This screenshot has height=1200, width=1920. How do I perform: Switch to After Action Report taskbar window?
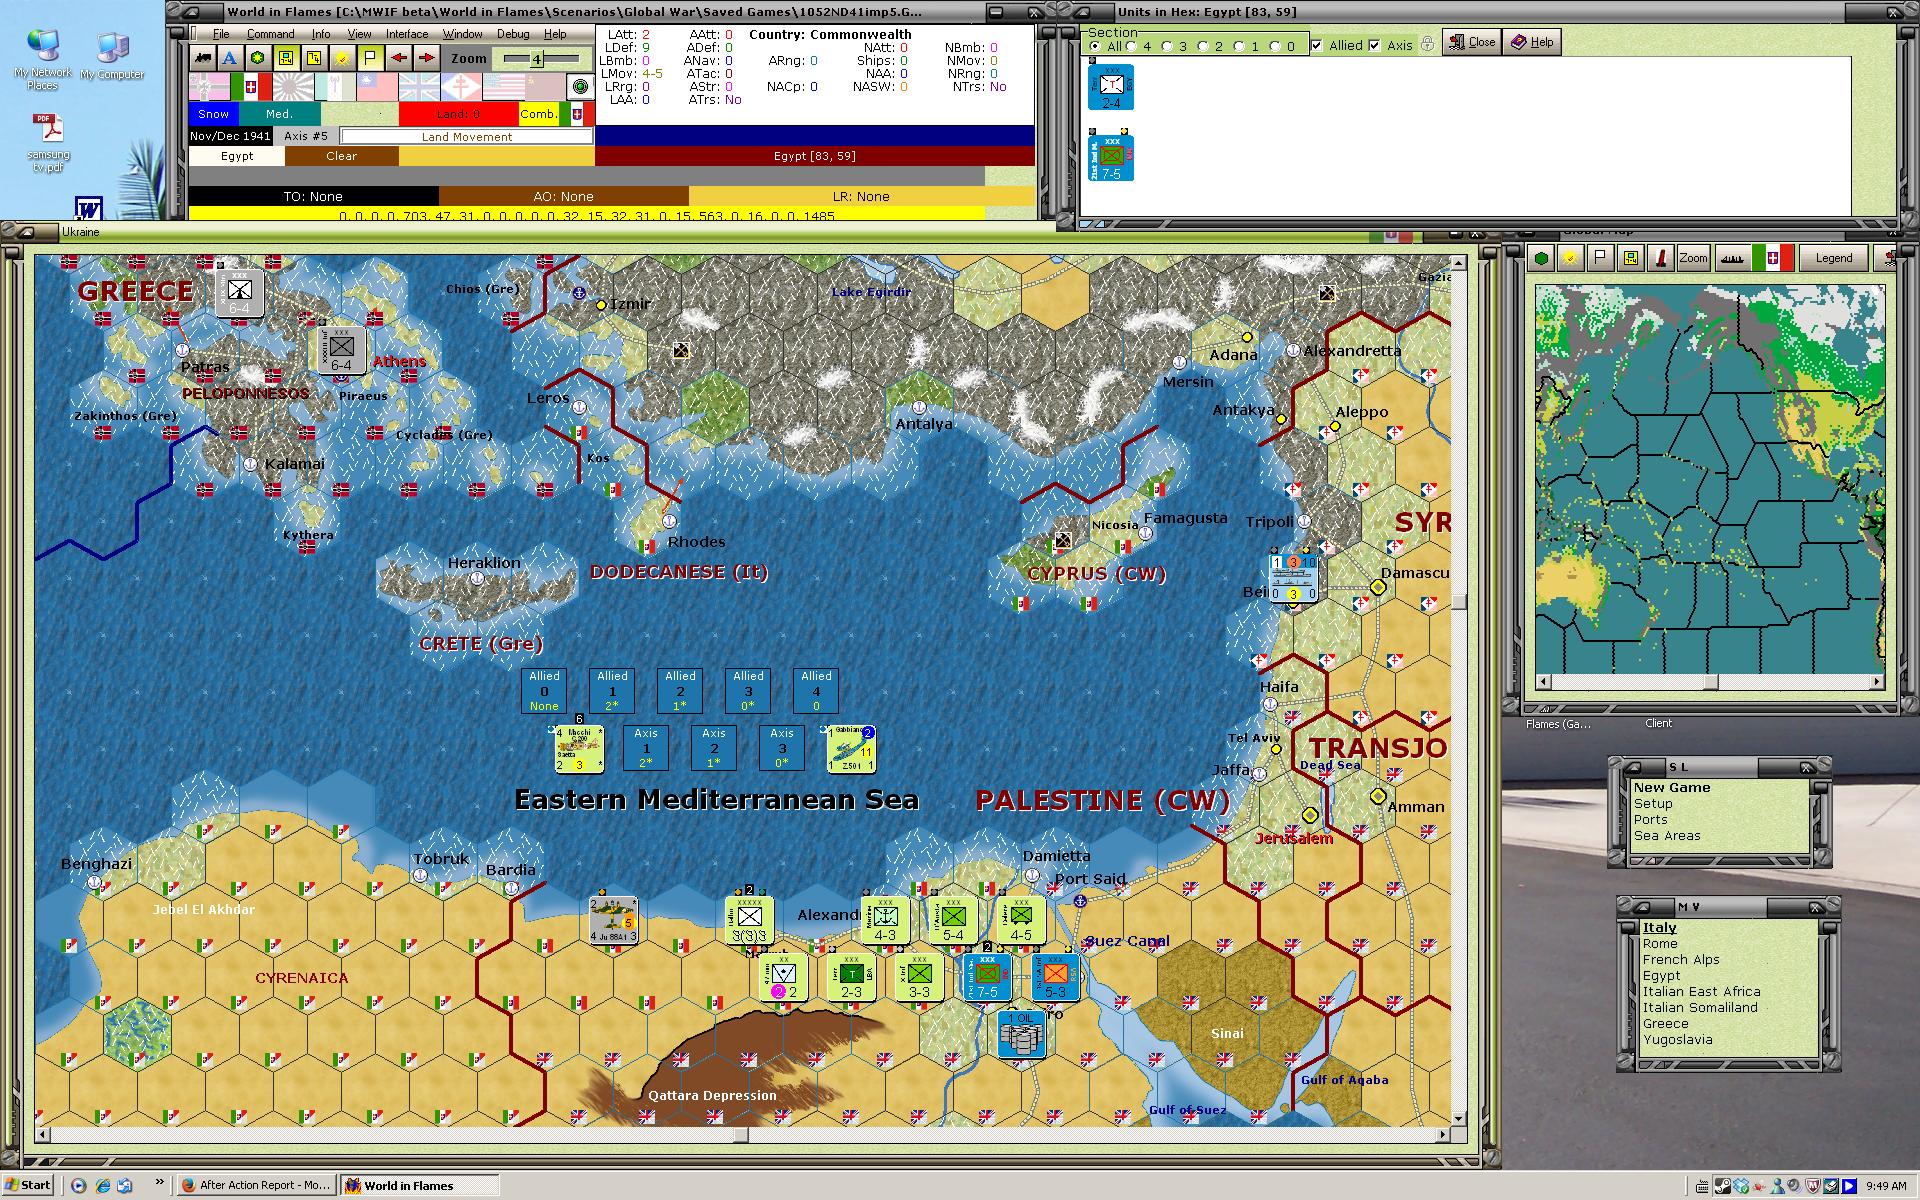[x=255, y=1185]
